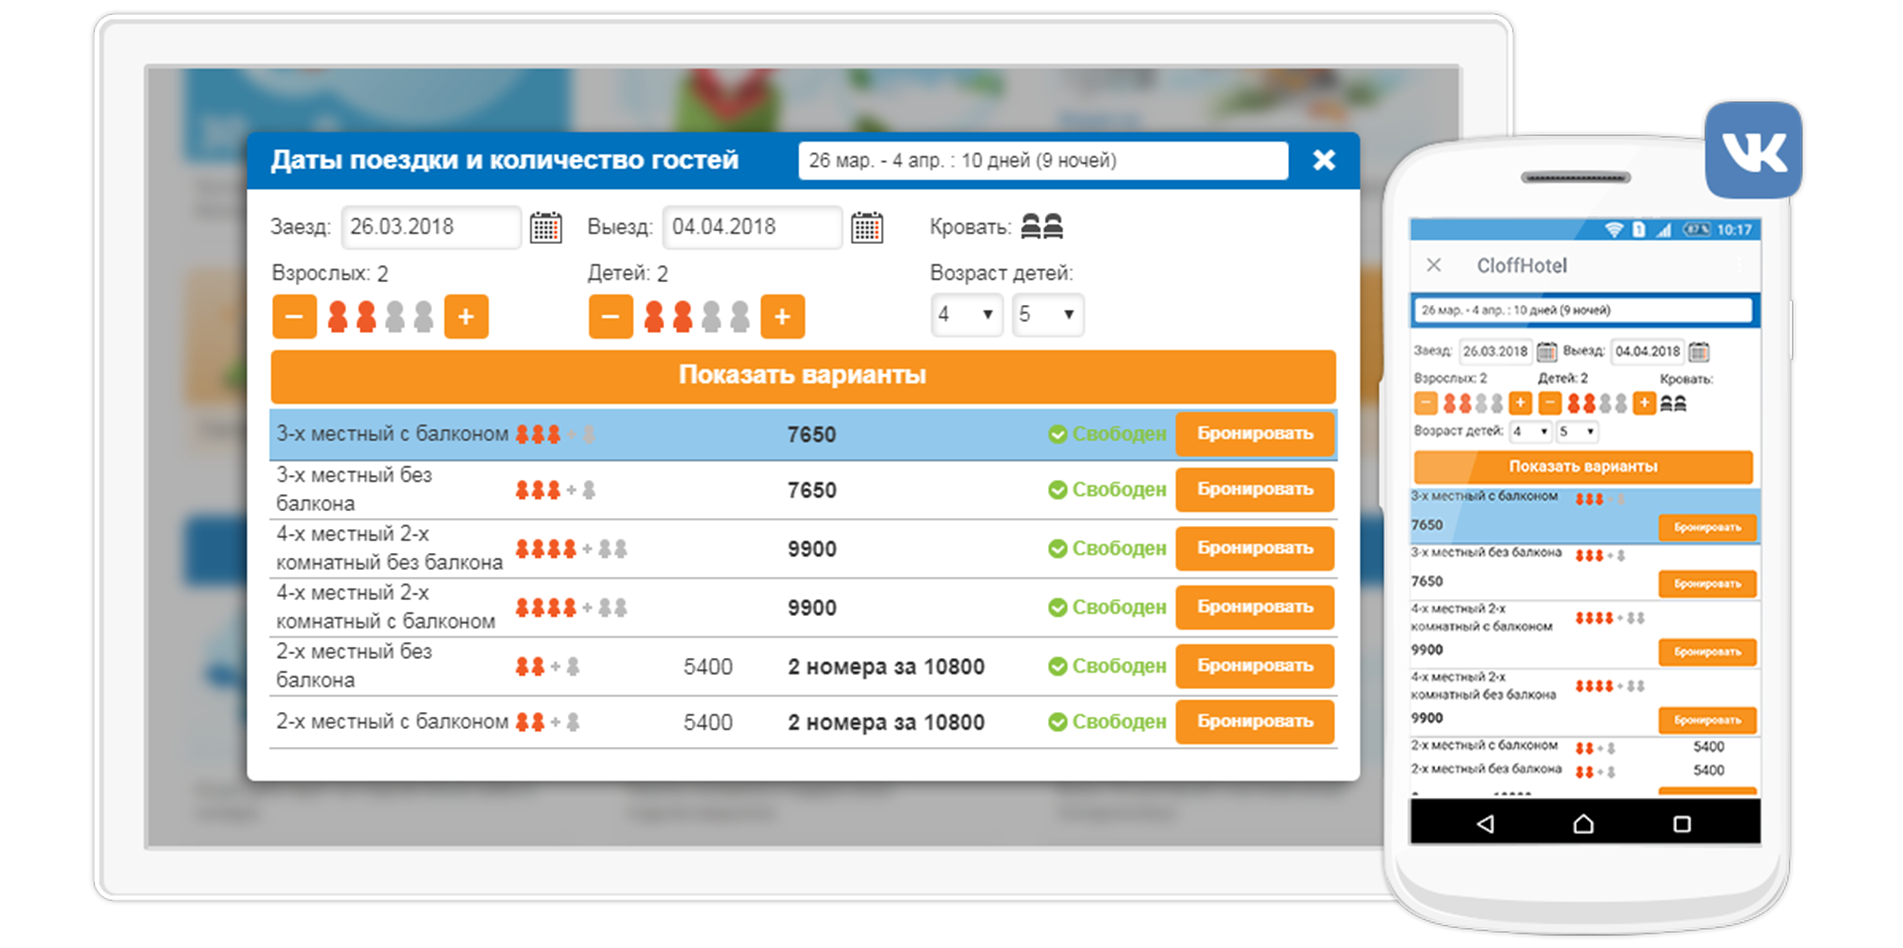Click the bed type icon next to Кровать

pyautogui.click(x=1041, y=227)
